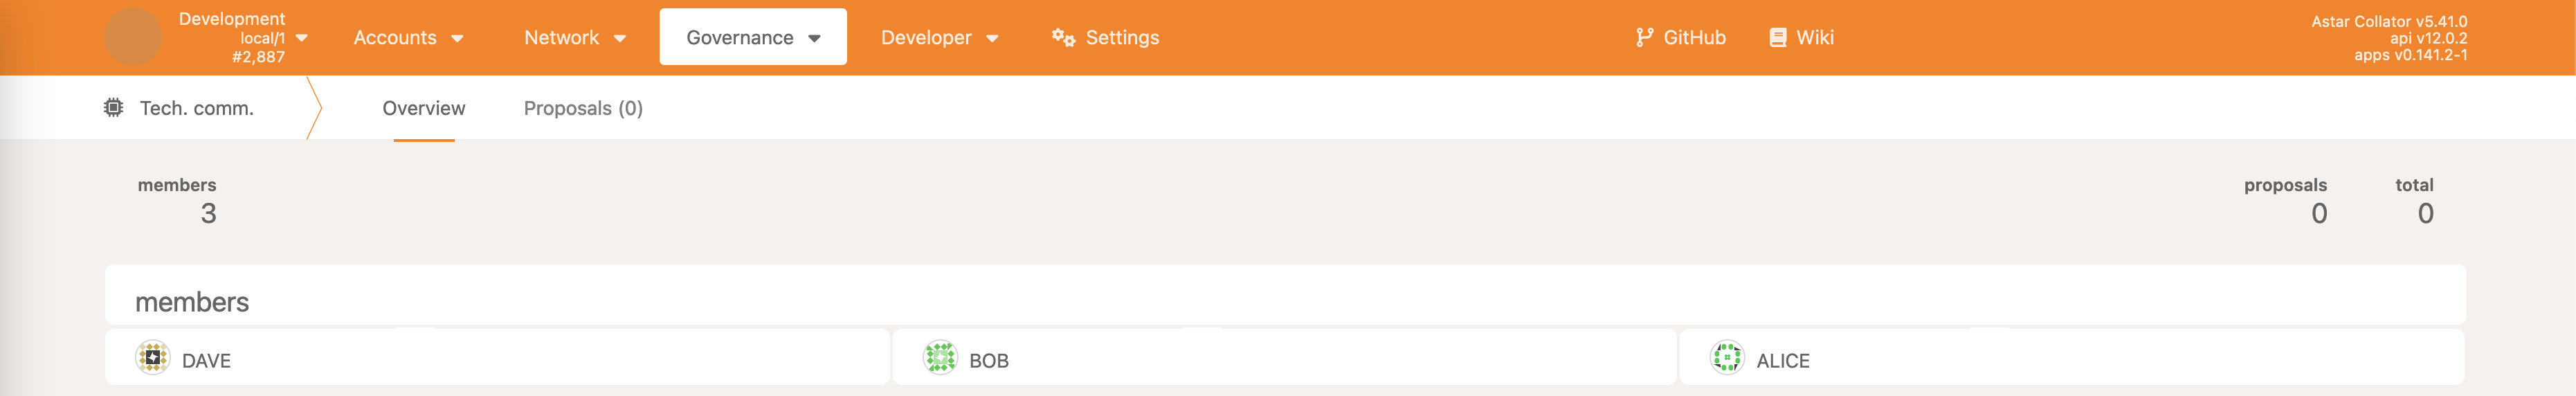
Task: Click DAVE's identicon avatar
Action: [153, 357]
